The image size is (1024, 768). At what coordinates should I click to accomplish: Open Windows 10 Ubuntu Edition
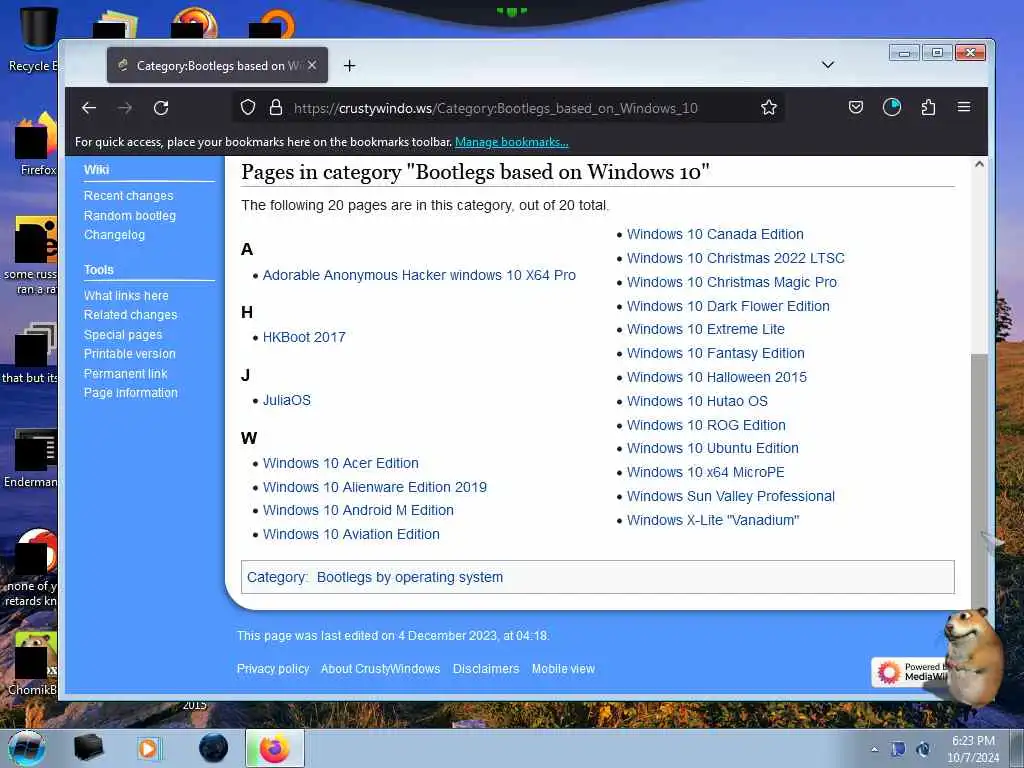(712, 448)
